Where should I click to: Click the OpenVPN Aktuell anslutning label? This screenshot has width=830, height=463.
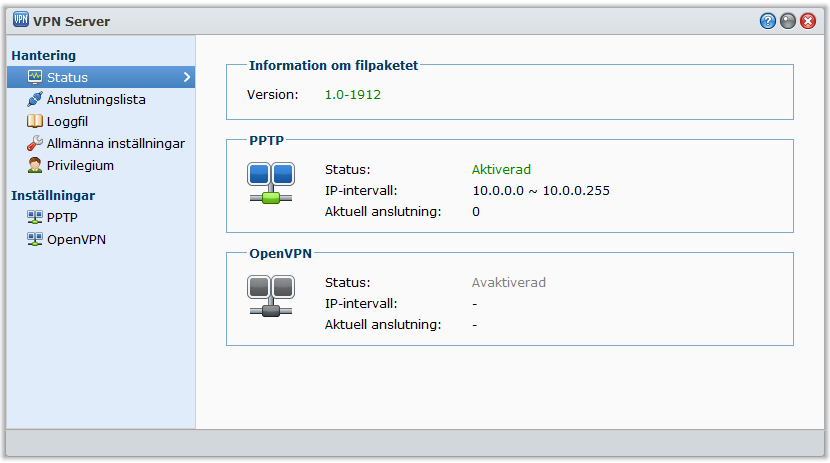click(x=383, y=324)
